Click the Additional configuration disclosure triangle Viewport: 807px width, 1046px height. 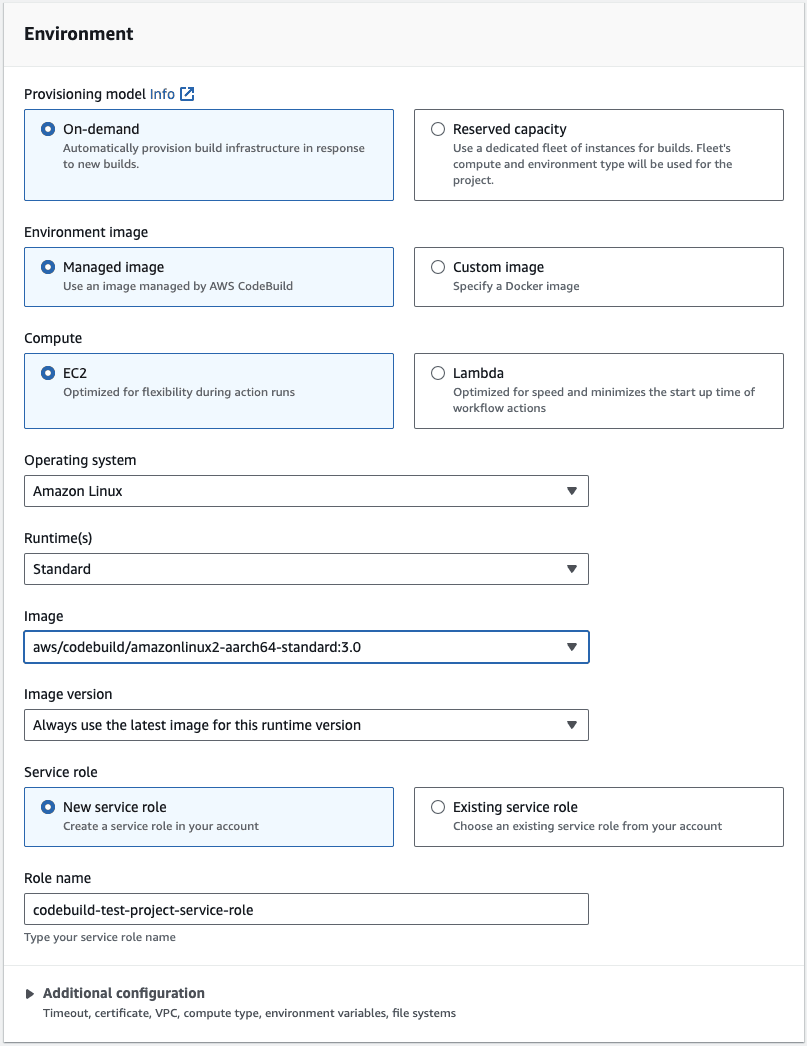point(30,994)
